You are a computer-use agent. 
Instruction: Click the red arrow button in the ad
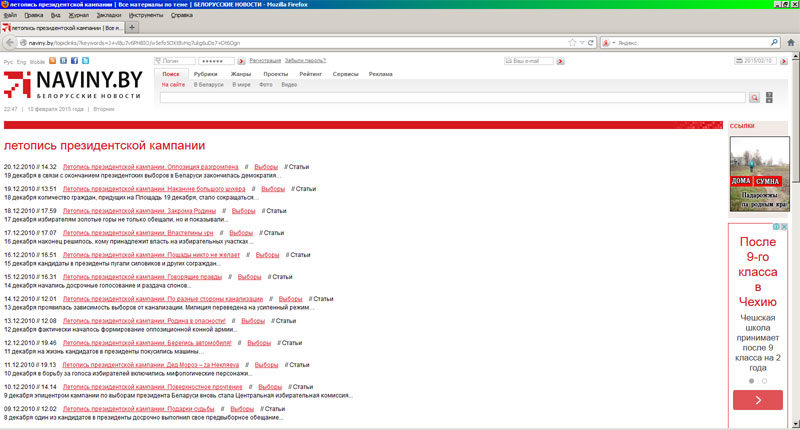coord(757,400)
